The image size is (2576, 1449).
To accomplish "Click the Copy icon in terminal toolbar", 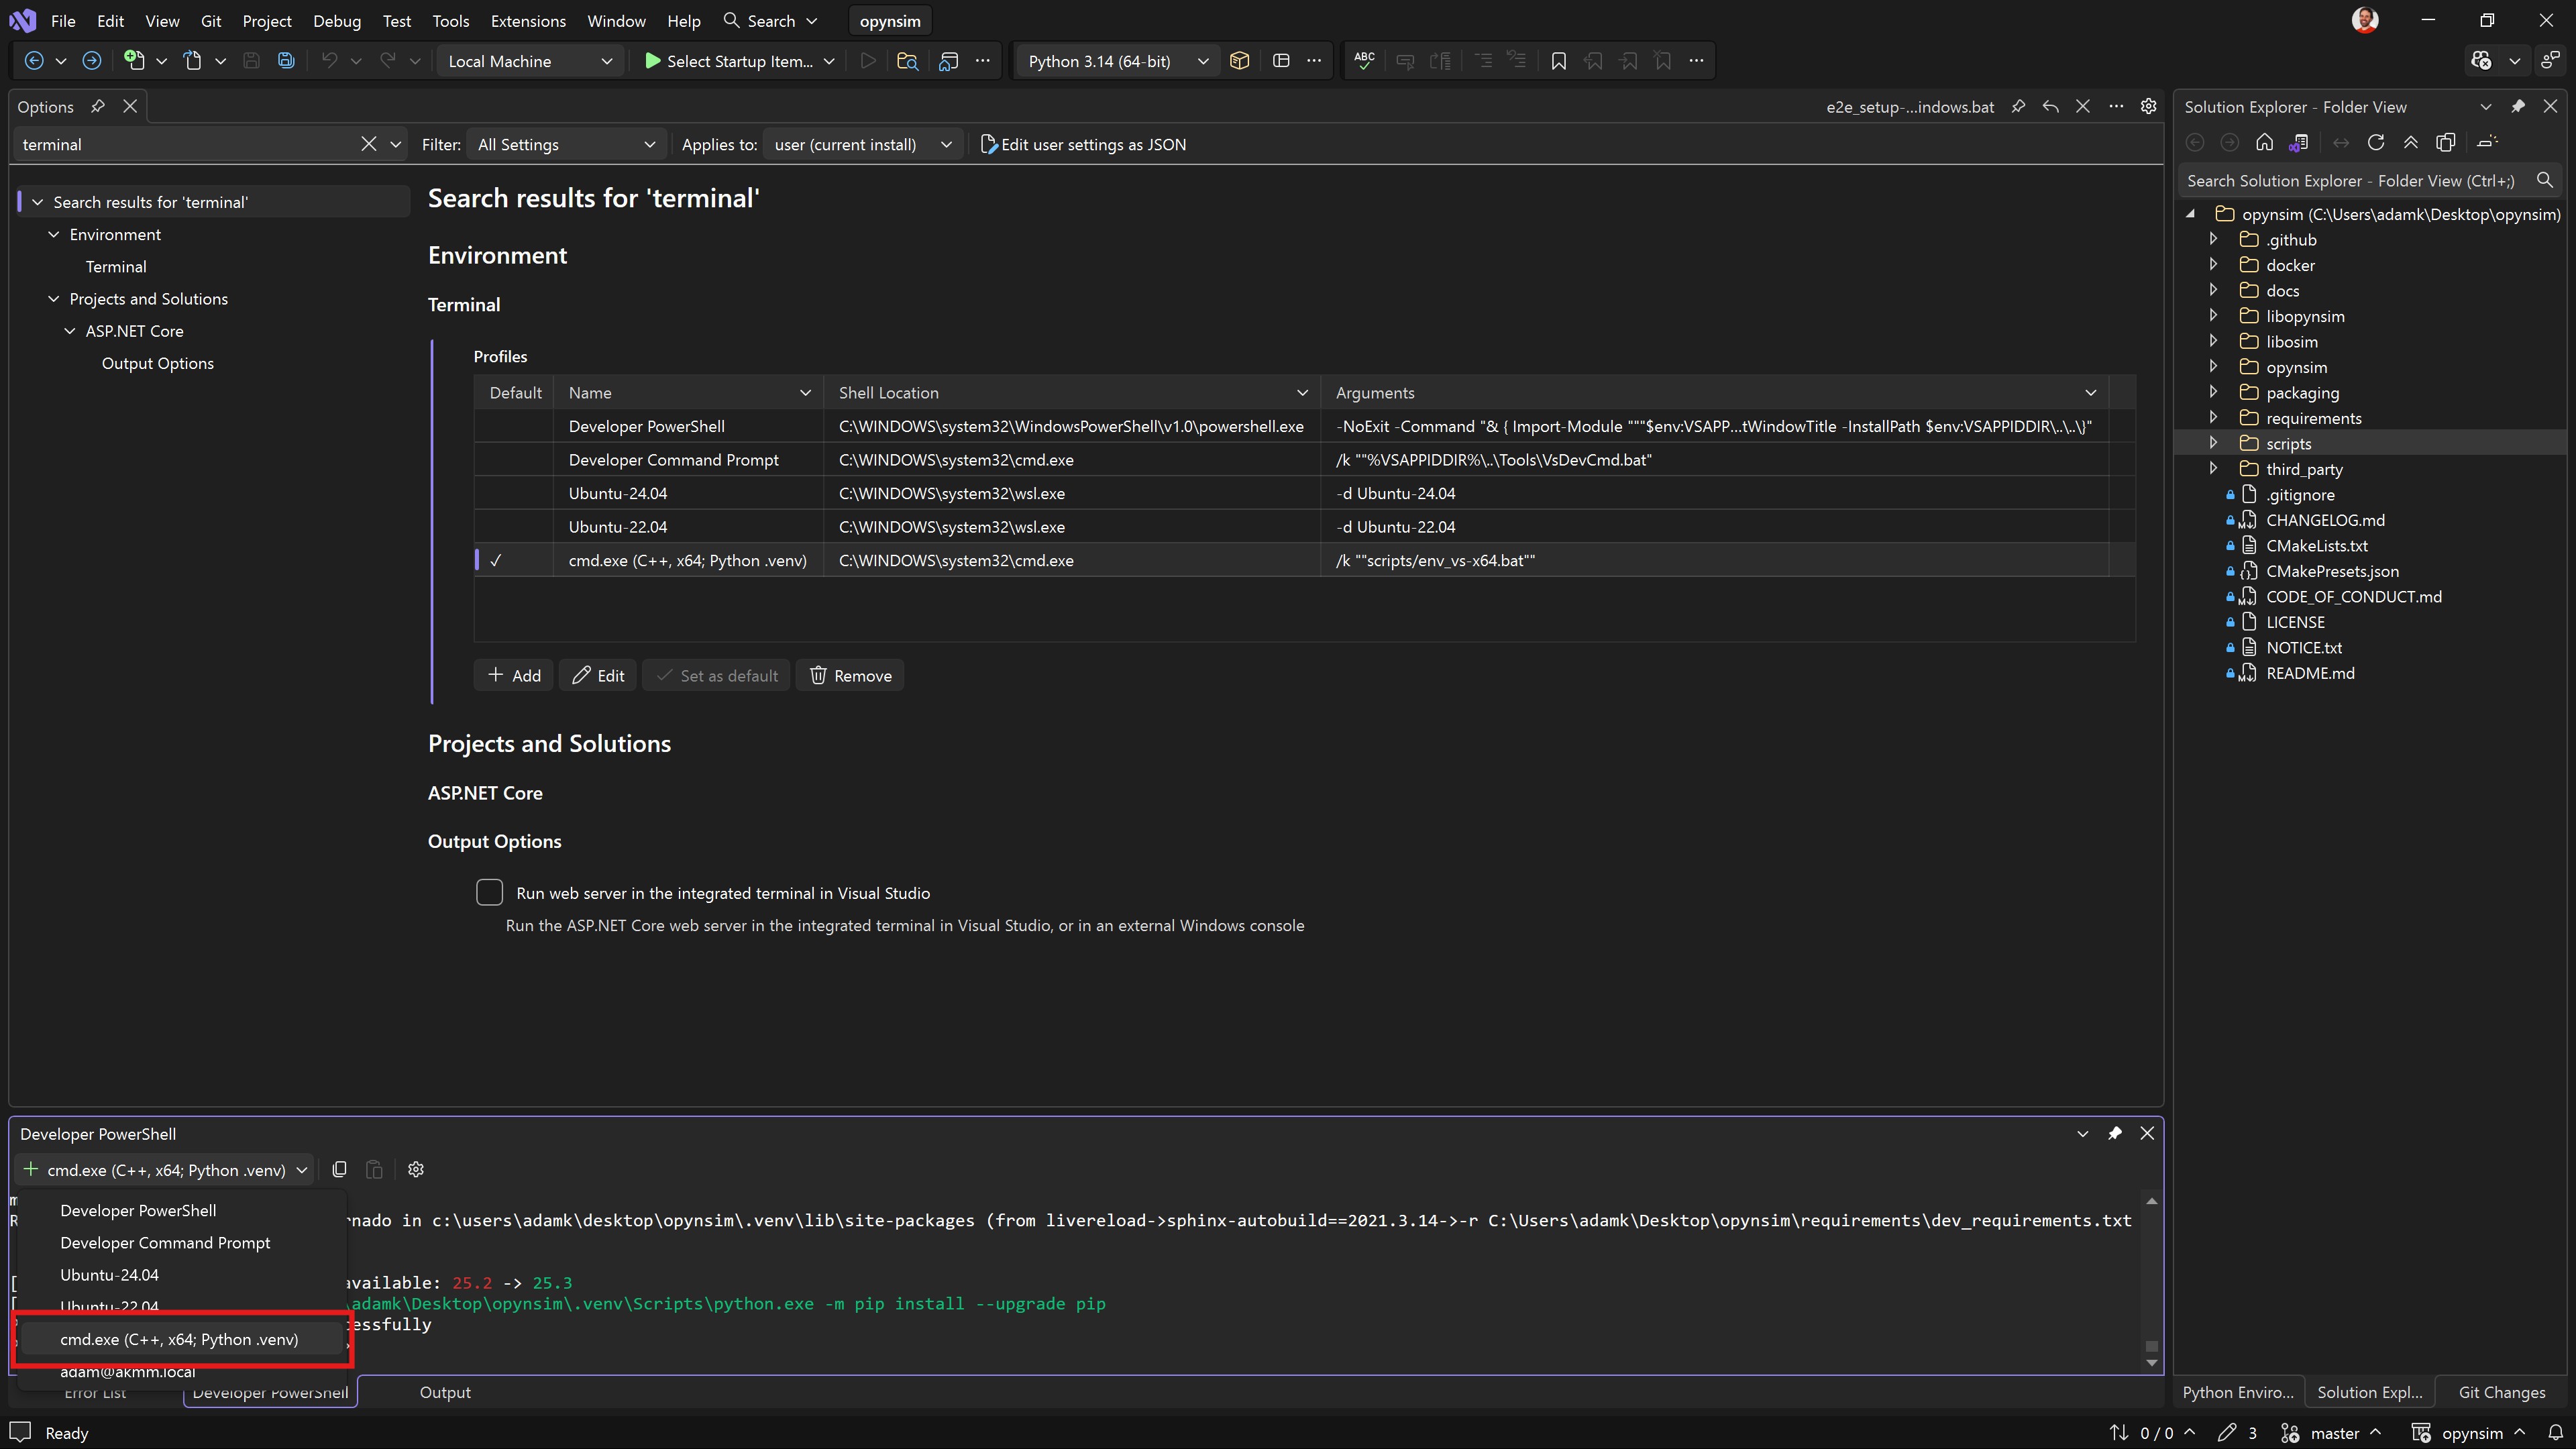I will pyautogui.click(x=340, y=1169).
